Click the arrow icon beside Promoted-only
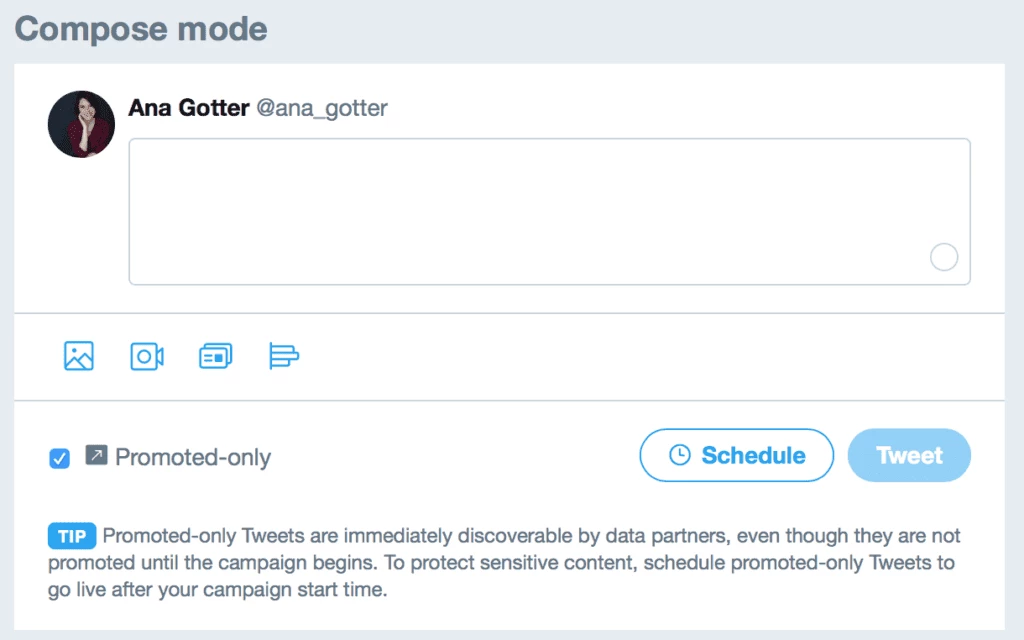The image size is (1024, 640). (x=96, y=455)
